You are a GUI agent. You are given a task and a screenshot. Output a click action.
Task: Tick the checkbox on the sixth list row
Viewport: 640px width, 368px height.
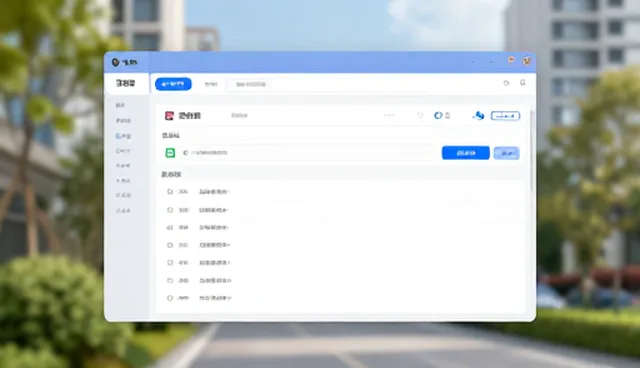170,280
